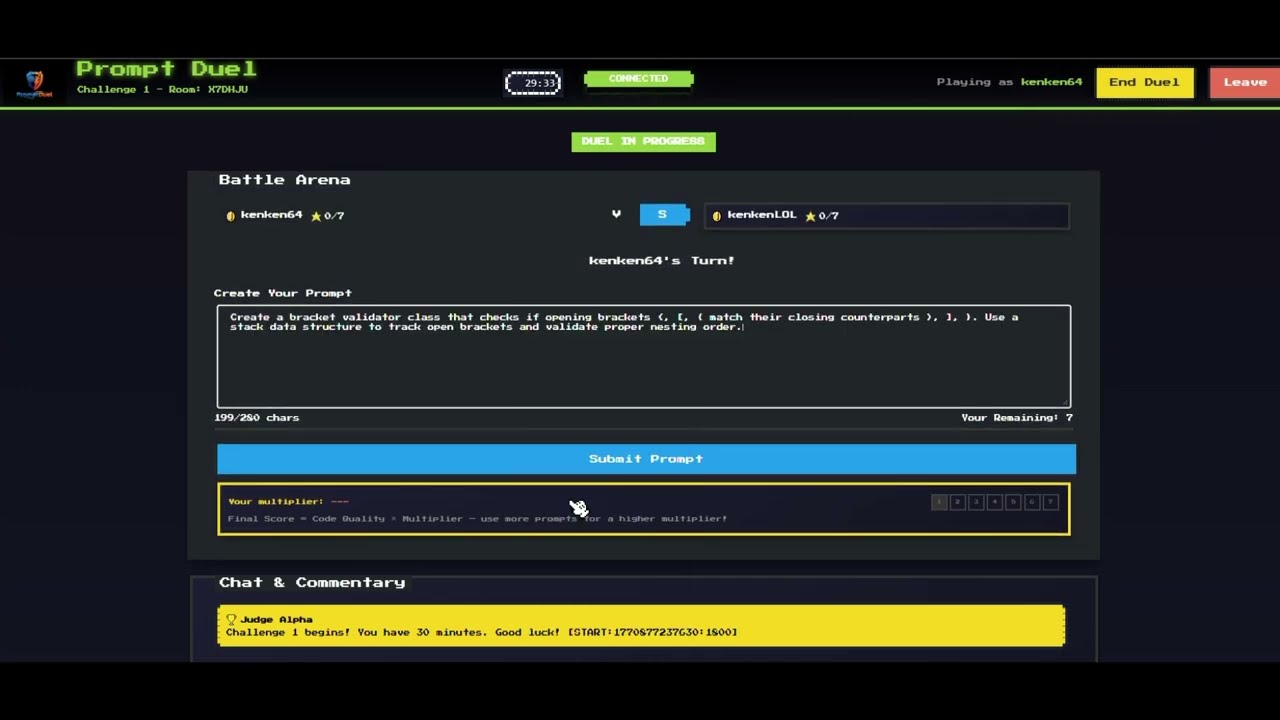
Task: Click multiplier step box 6
Action: coord(1031,502)
